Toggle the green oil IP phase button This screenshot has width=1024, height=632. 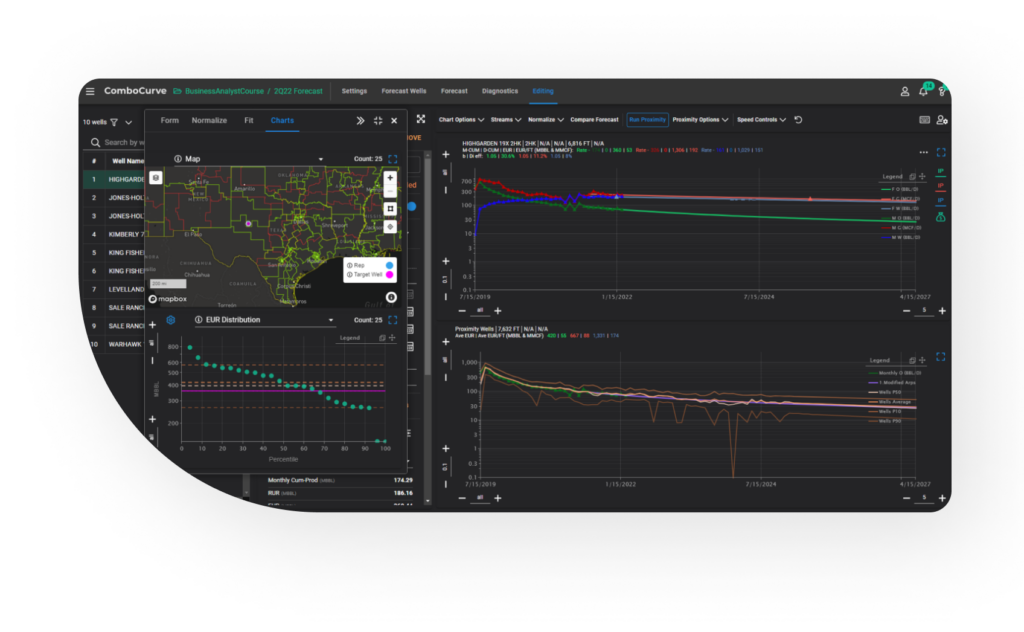[940, 172]
